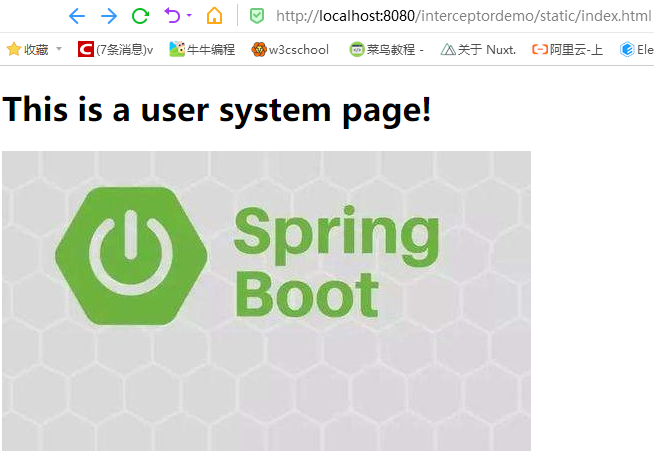Open the dropdown next to the undo arrow
Image resolution: width=654 pixels, height=460 pixels.
189,16
